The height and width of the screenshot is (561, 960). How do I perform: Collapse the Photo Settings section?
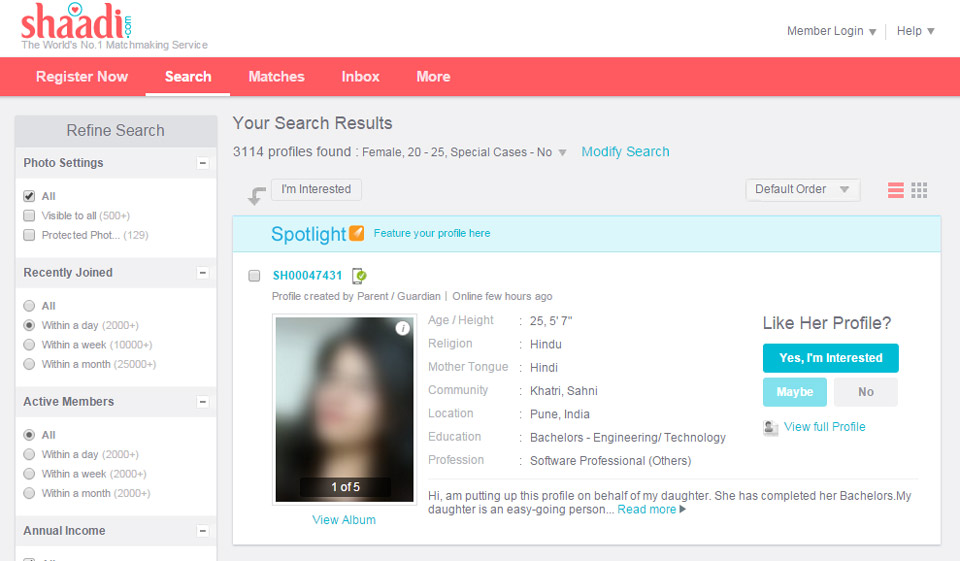tap(203, 163)
